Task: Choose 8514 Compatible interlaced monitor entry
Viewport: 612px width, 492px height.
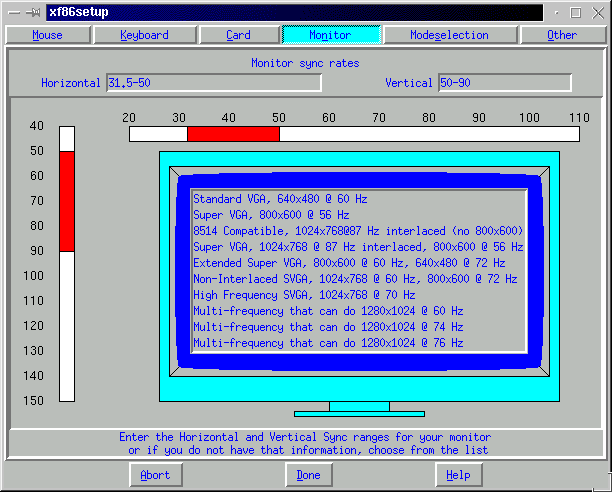Action: 357,230
